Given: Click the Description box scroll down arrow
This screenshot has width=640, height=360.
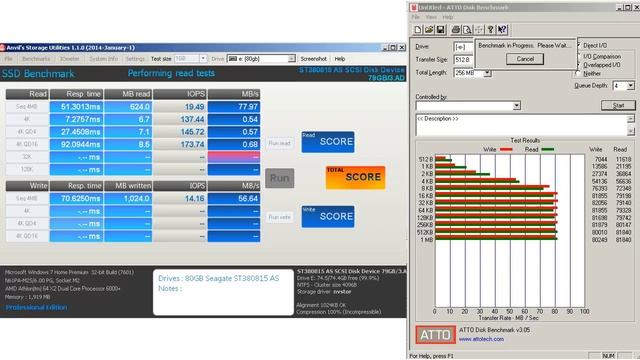Looking at the screenshot, I should click(631, 131).
